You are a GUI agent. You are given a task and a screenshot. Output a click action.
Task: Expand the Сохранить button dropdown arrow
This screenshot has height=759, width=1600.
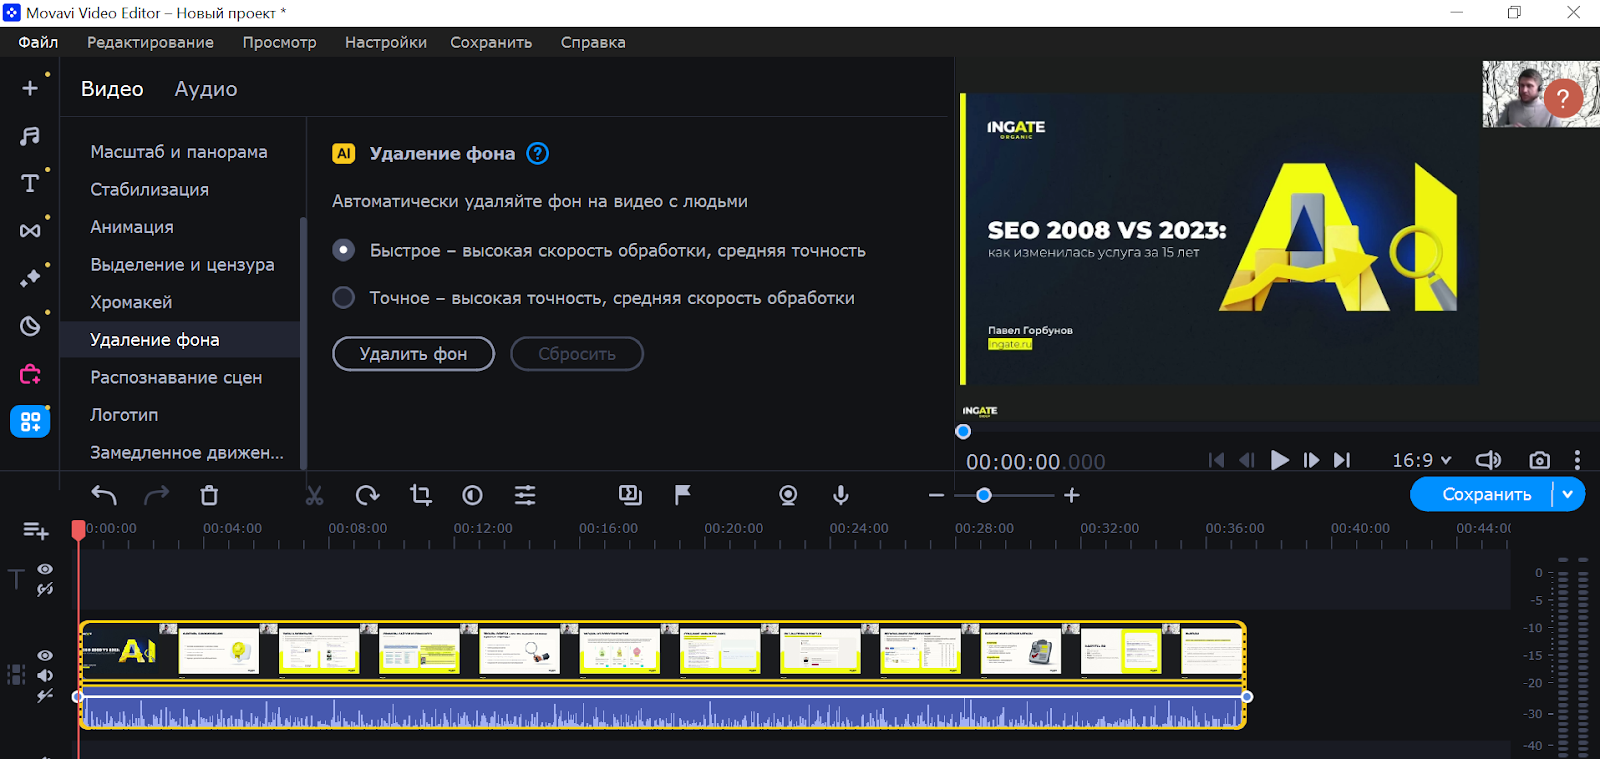[x=1568, y=494]
